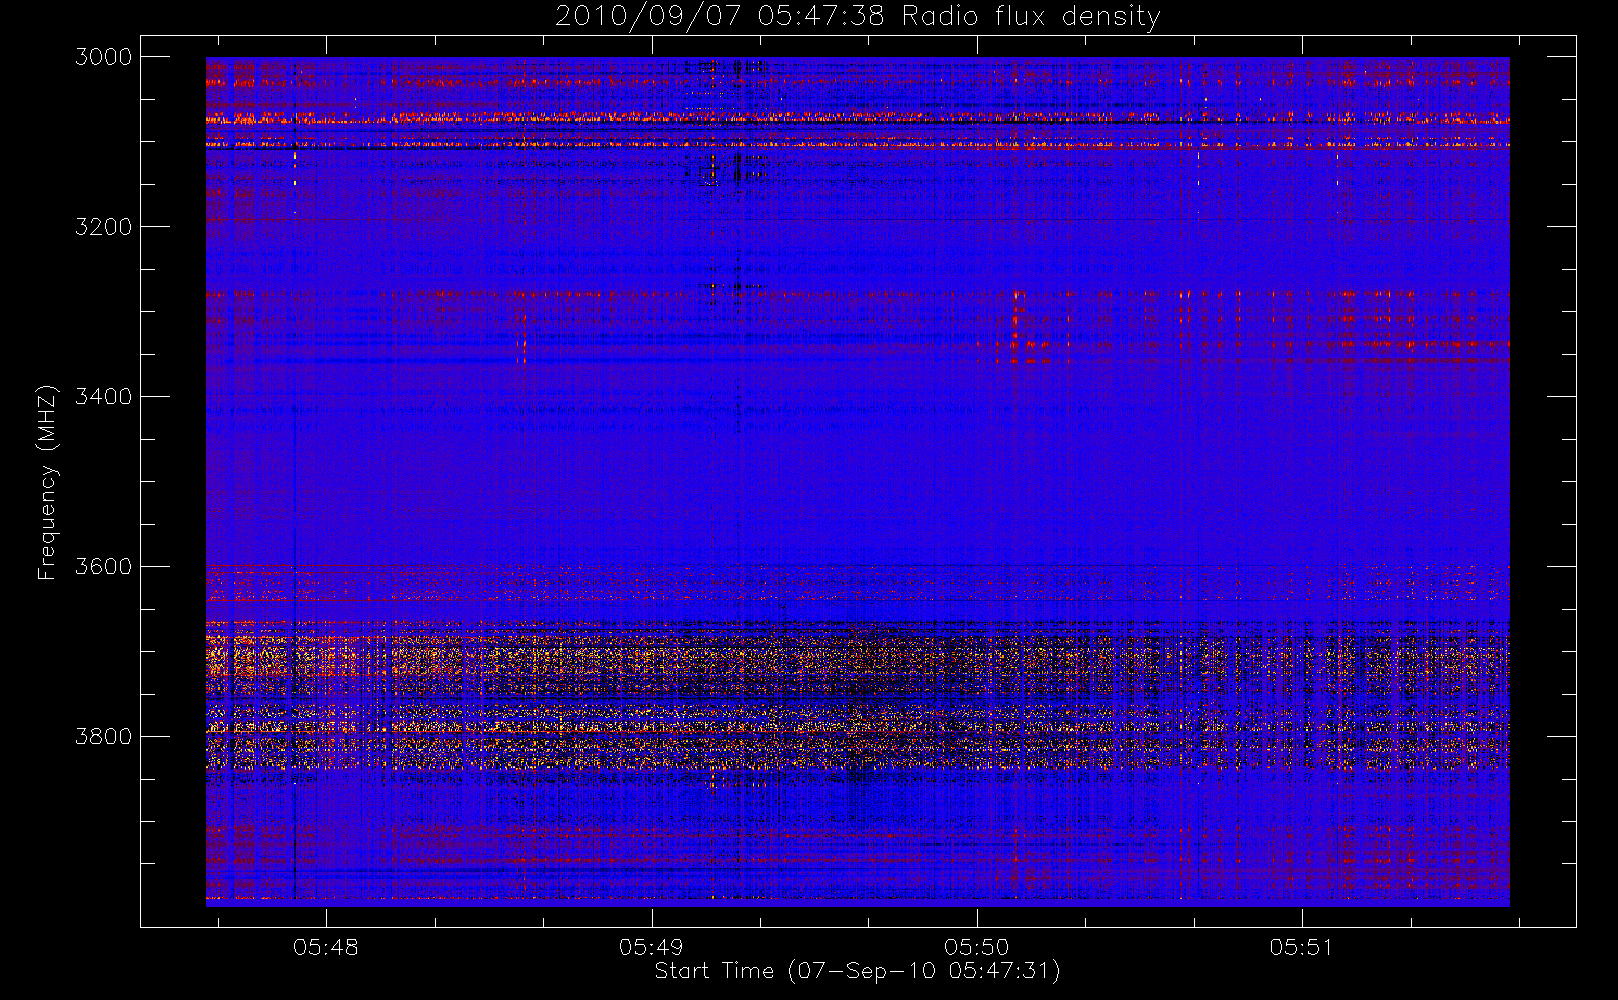Click the 3000 frequency tick label
The height and width of the screenshot is (1000, 1618).
coord(104,57)
